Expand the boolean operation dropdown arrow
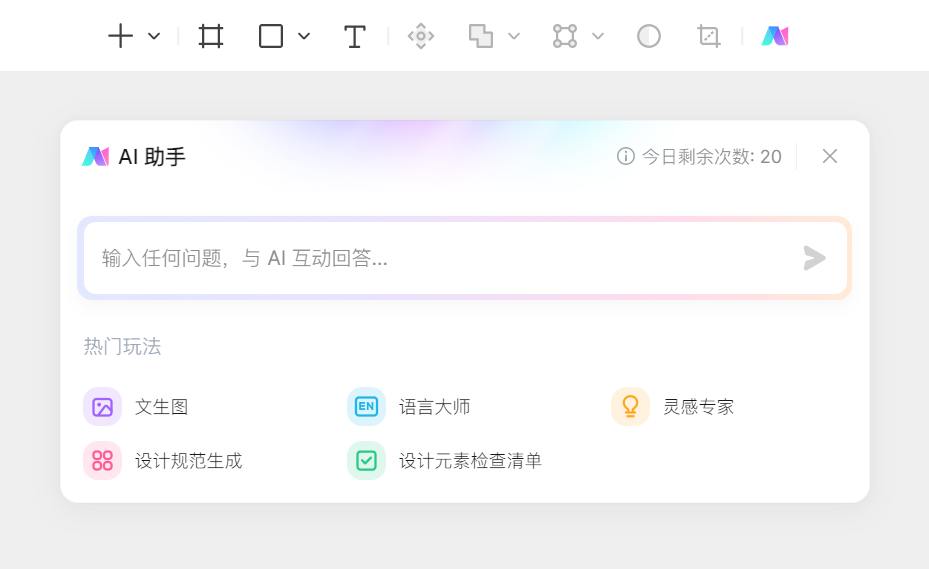This screenshot has height=569, width=929. [x=514, y=36]
